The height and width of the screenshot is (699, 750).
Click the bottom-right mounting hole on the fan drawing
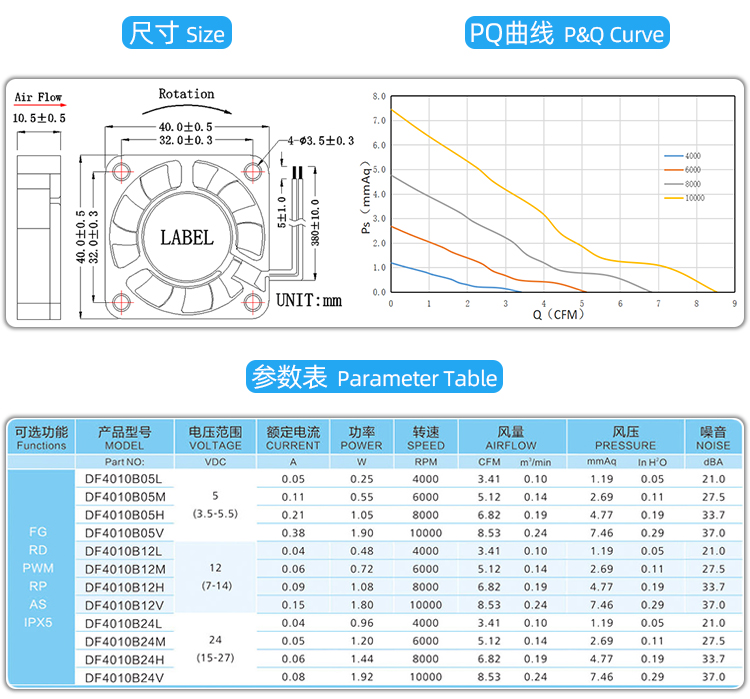250,299
